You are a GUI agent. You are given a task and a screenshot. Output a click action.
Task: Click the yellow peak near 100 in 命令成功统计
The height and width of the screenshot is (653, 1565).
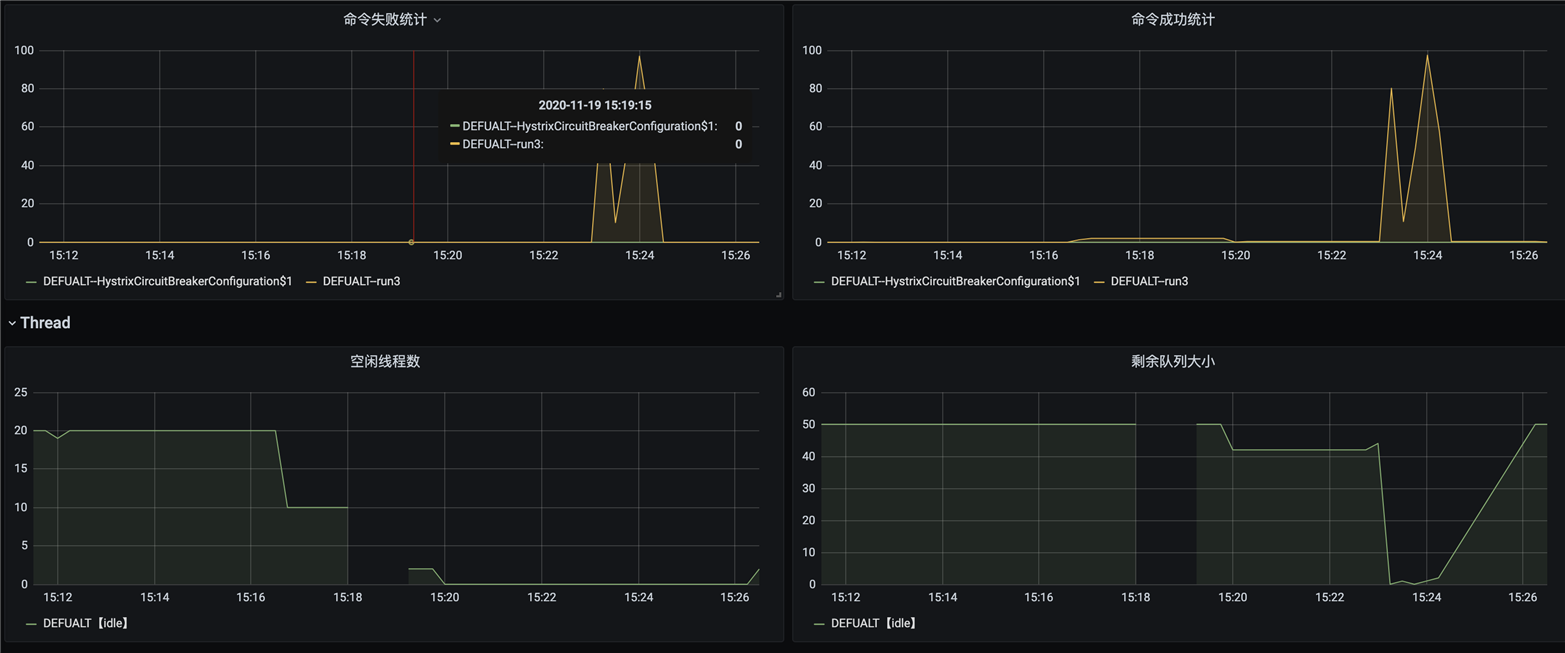coord(1427,55)
